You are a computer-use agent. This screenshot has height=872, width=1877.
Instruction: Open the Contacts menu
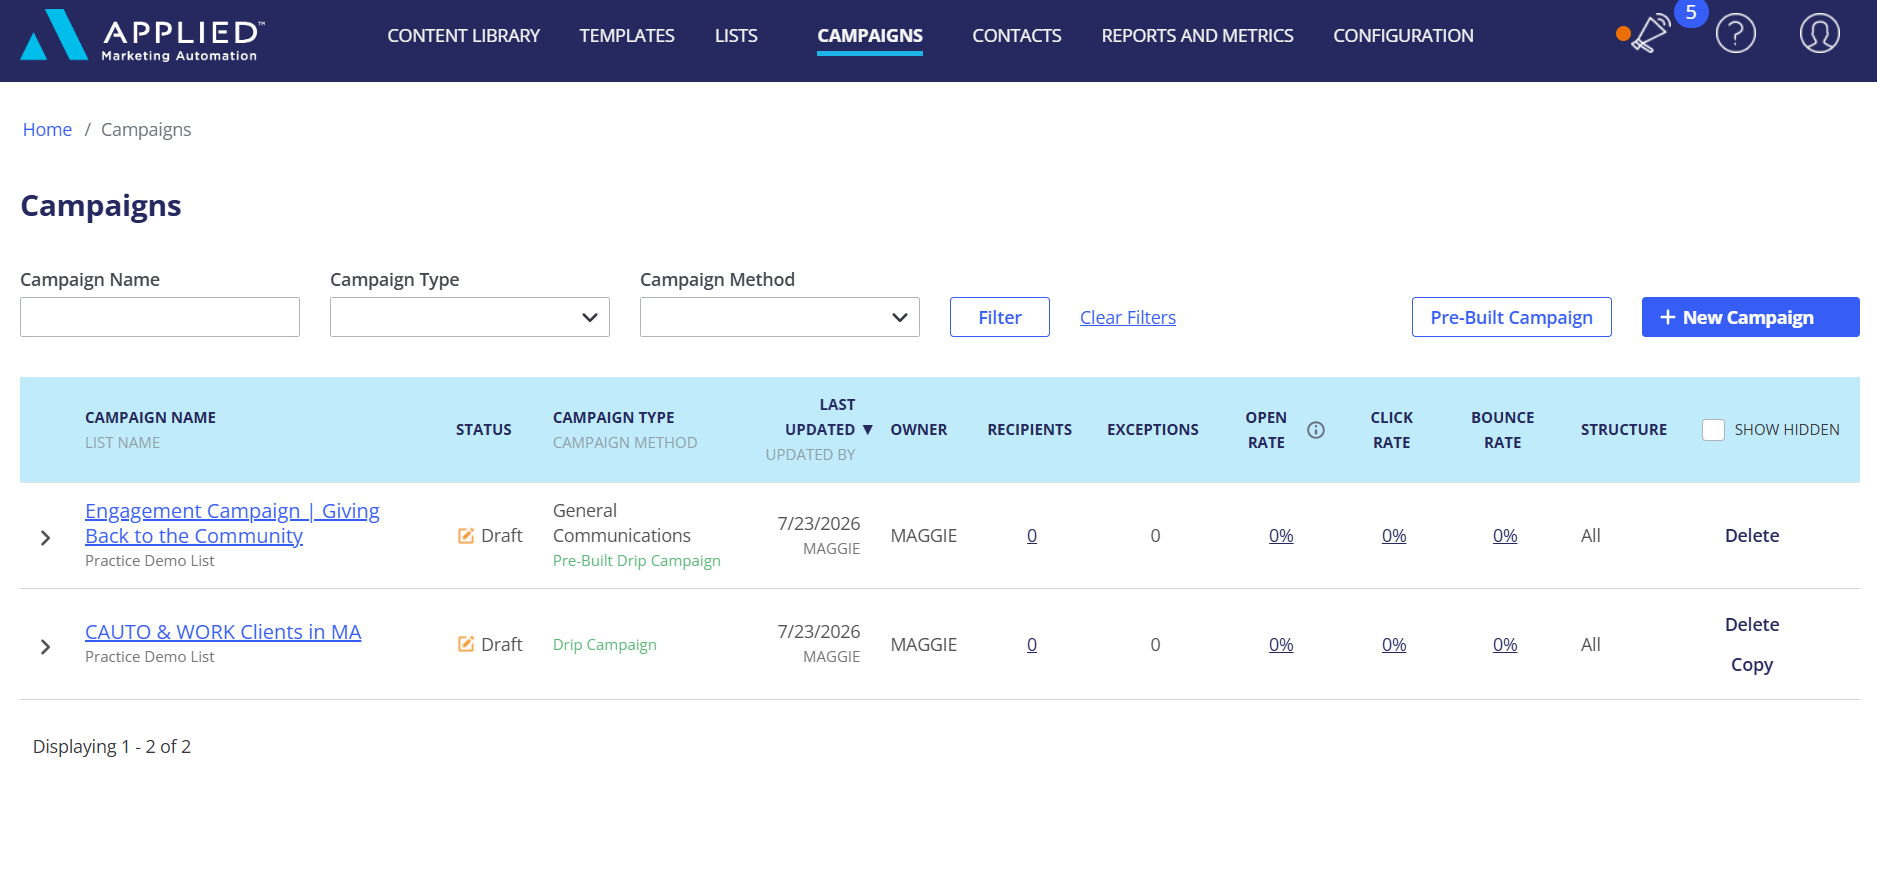(1017, 36)
